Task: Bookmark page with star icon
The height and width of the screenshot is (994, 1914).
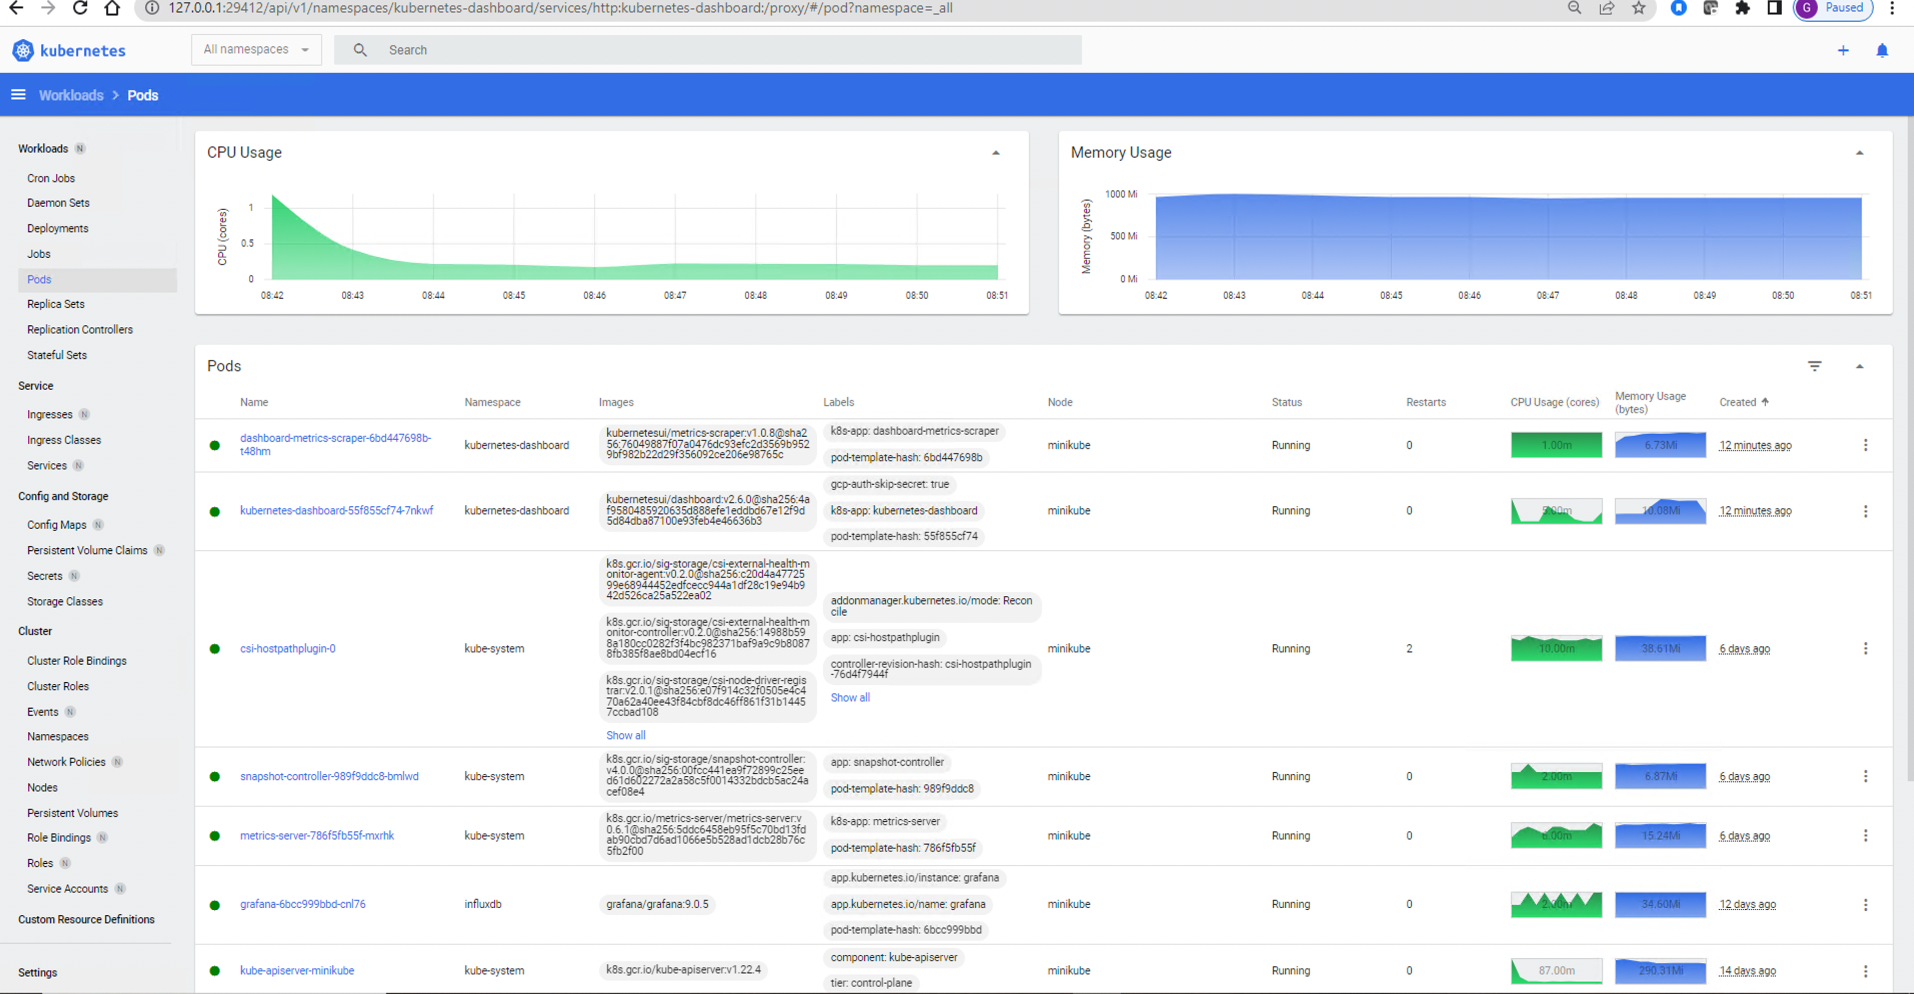Action: pos(1638,8)
